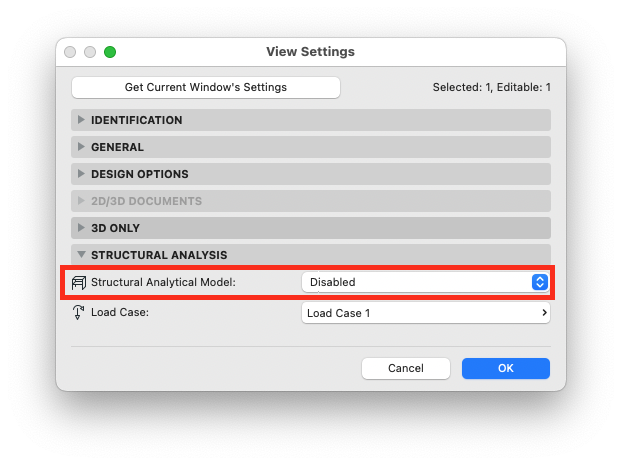Image resolution: width=622 pixels, height=465 pixels.
Task: Expand the IDENTIFICATION panel triangle
Action: [x=81, y=120]
